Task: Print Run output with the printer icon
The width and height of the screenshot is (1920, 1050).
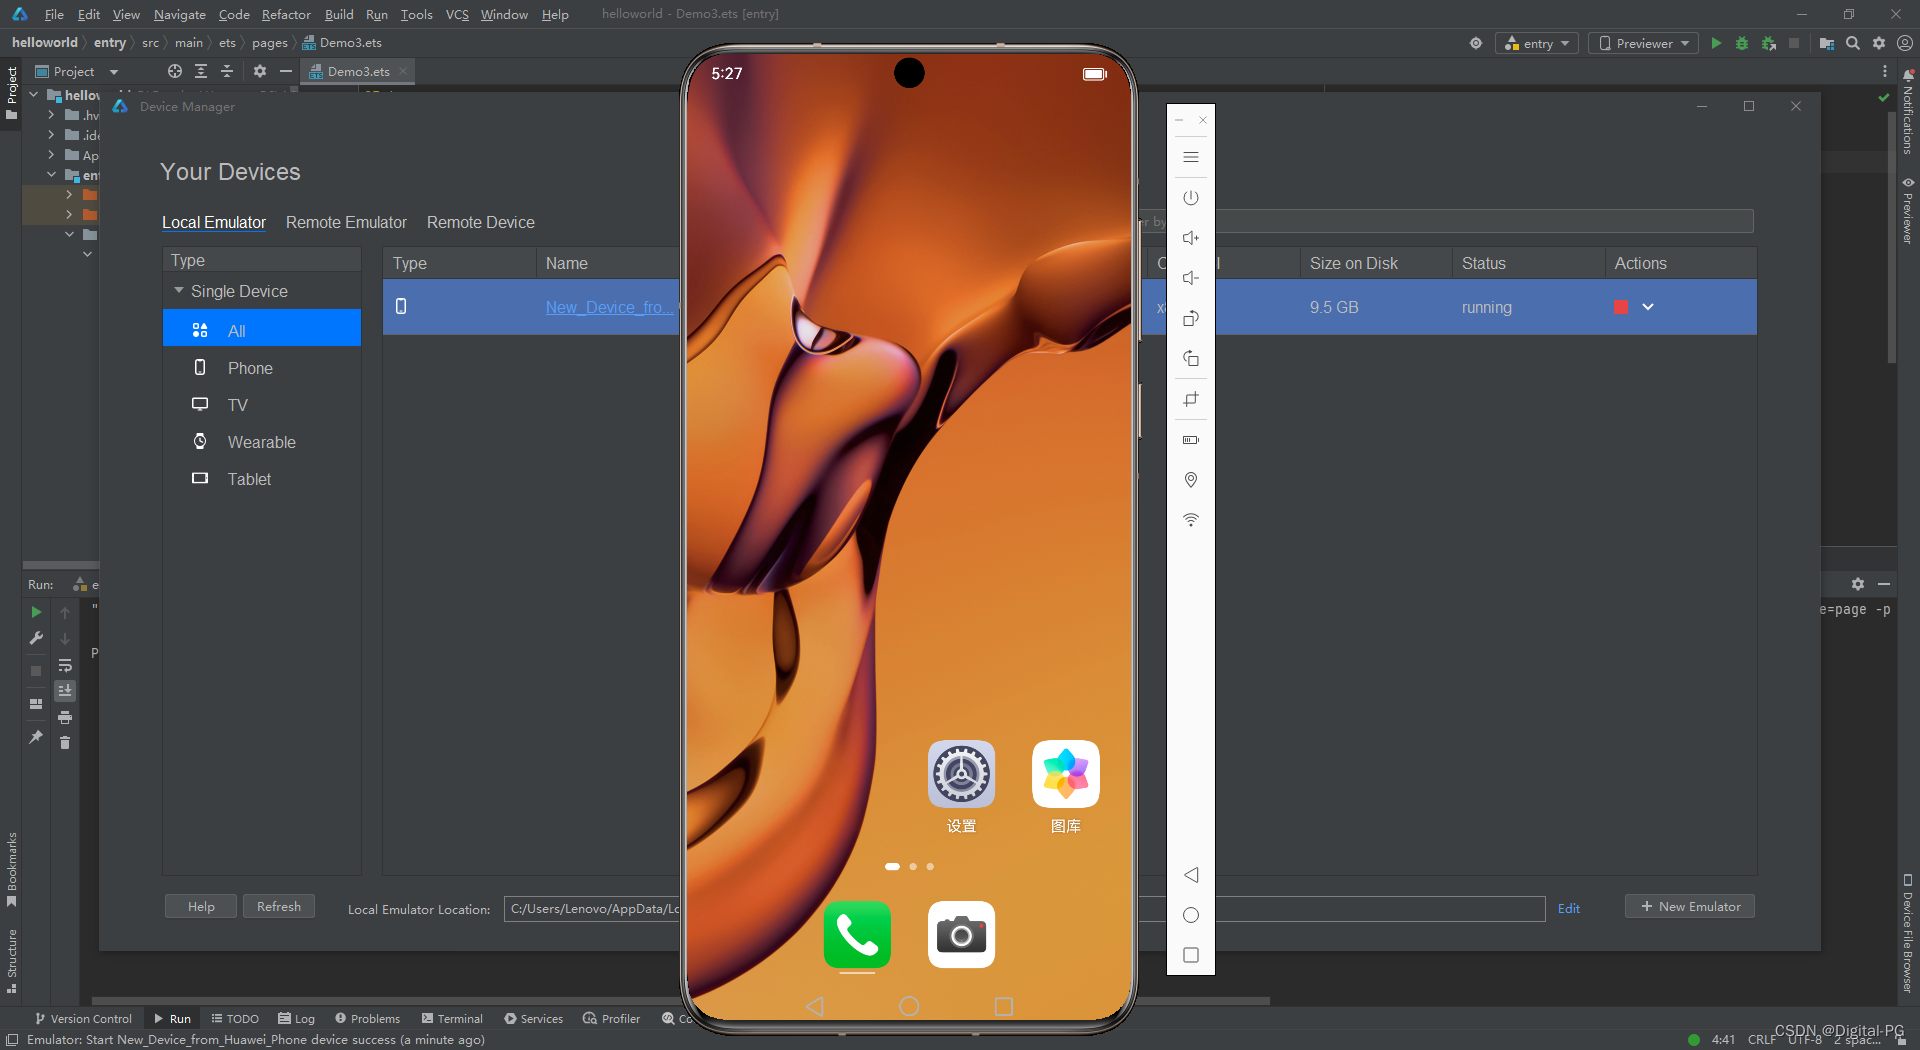Action: [65, 717]
